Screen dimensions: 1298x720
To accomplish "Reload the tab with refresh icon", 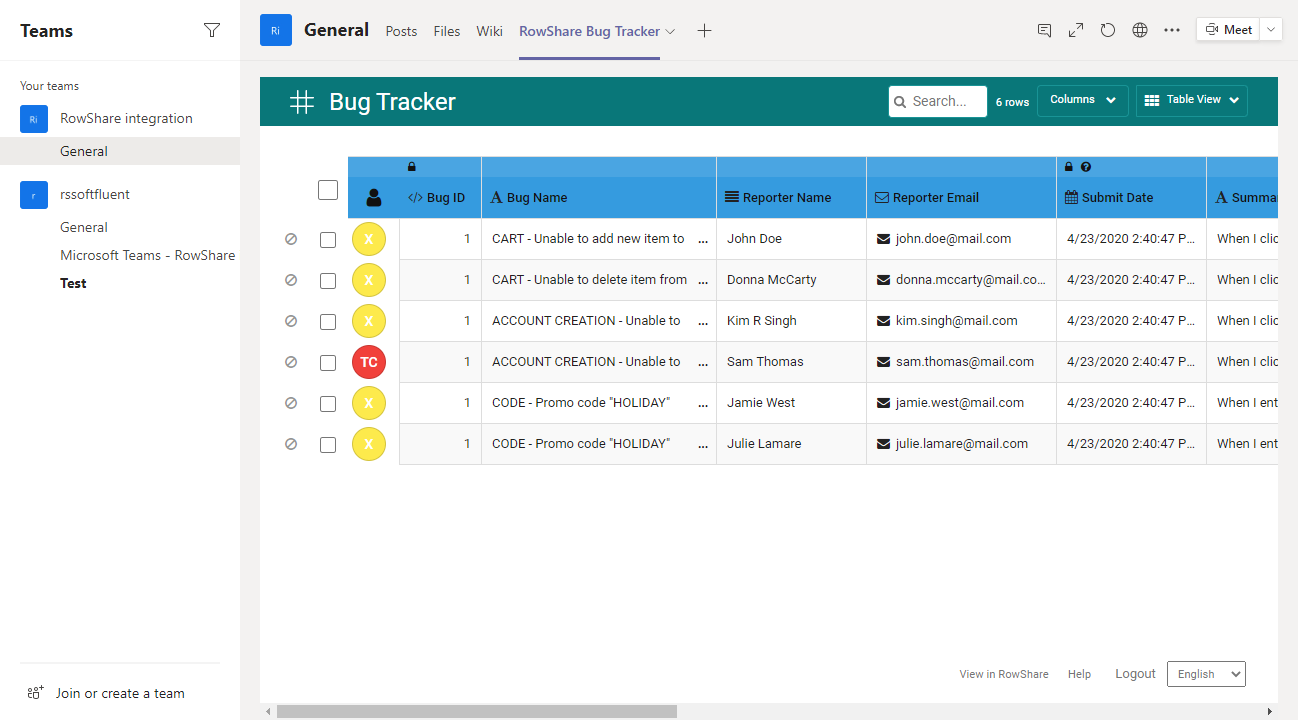I will click(1108, 30).
